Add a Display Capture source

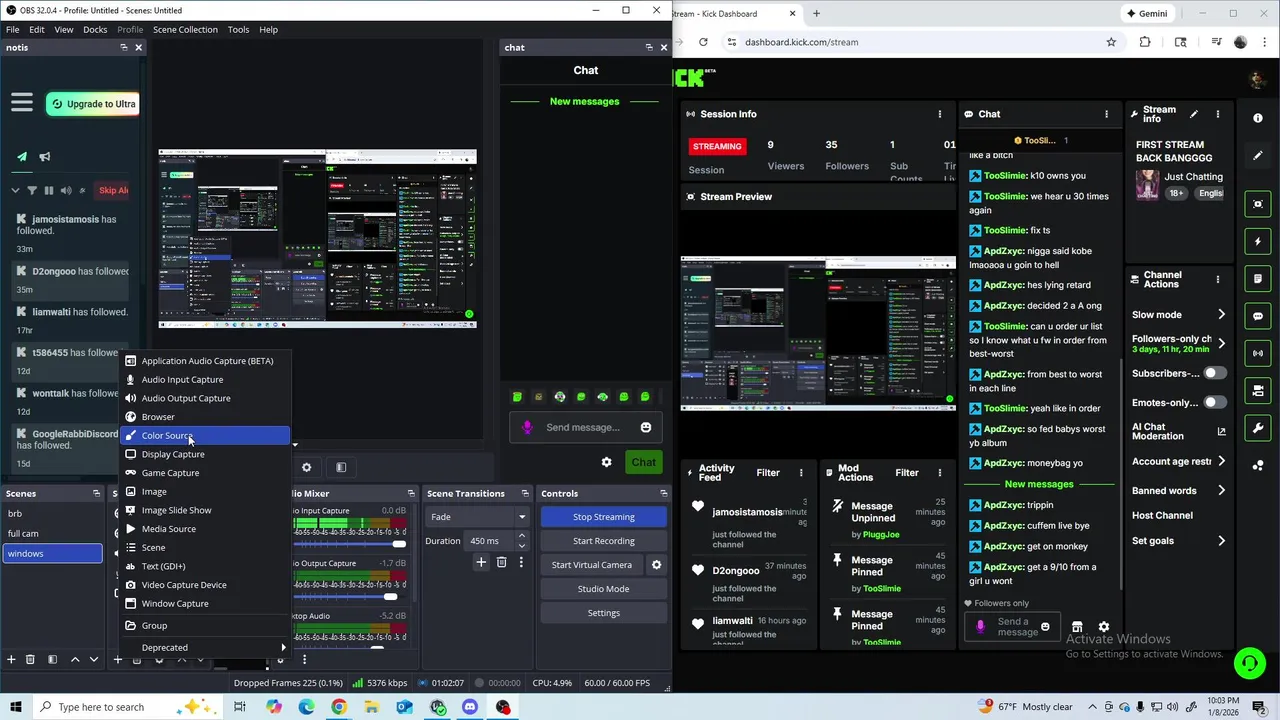point(205,454)
